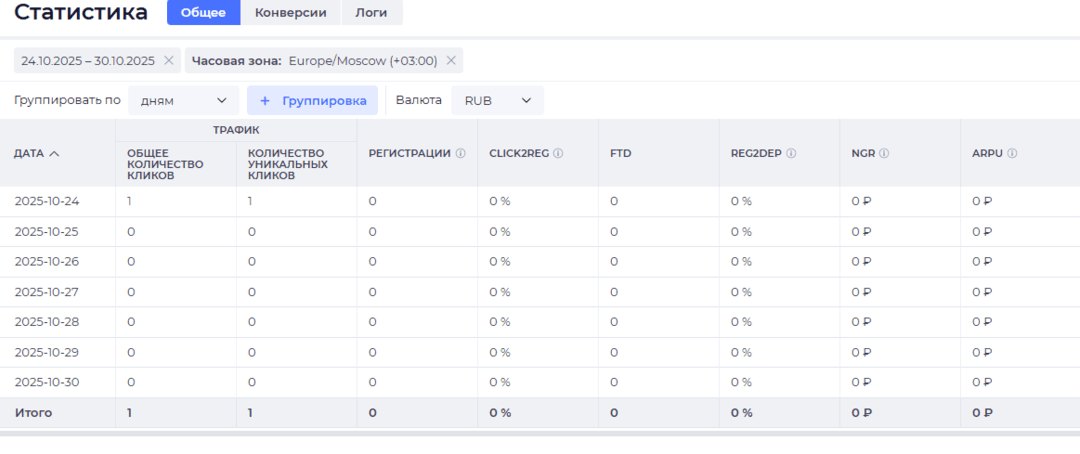
Task: Remove the date range filter chip
Action: pyautogui.click(x=168, y=61)
